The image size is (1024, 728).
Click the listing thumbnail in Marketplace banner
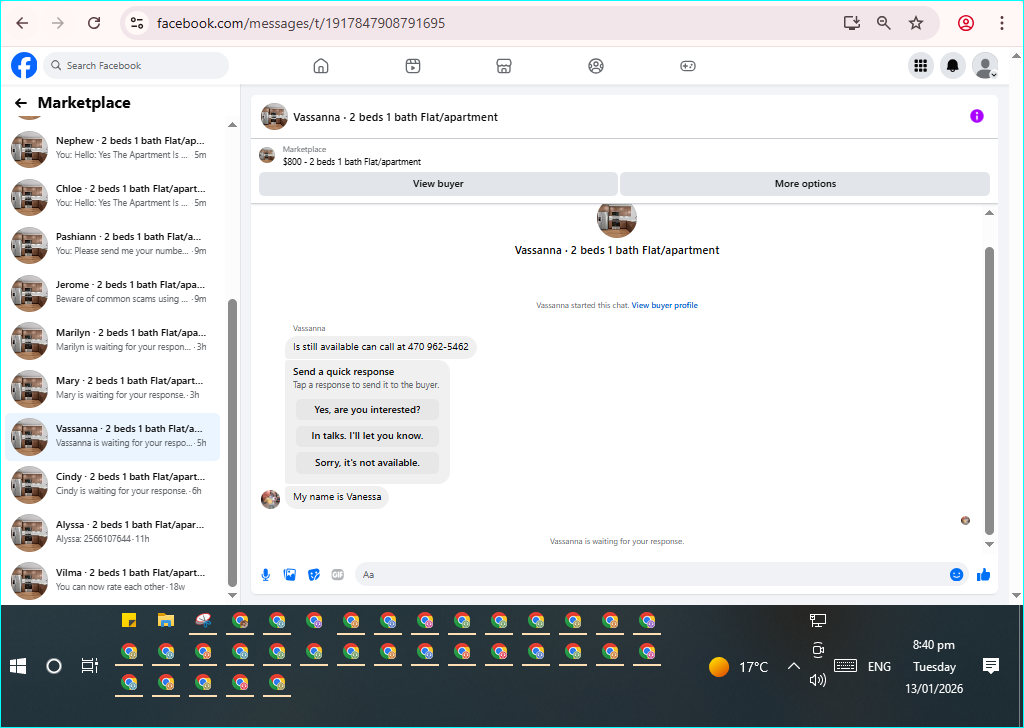[x=266, y=155]
